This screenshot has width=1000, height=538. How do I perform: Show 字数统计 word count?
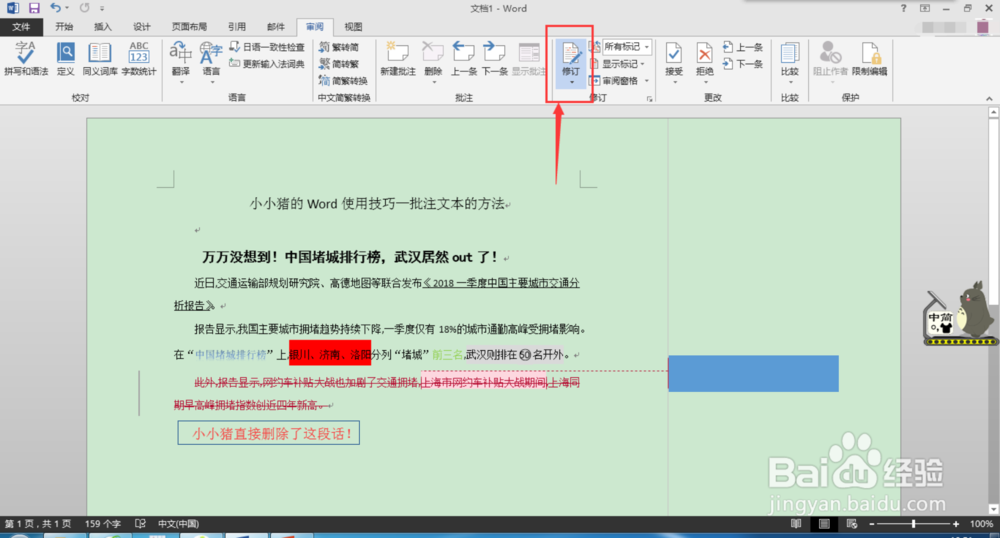[x=139, y=59]
